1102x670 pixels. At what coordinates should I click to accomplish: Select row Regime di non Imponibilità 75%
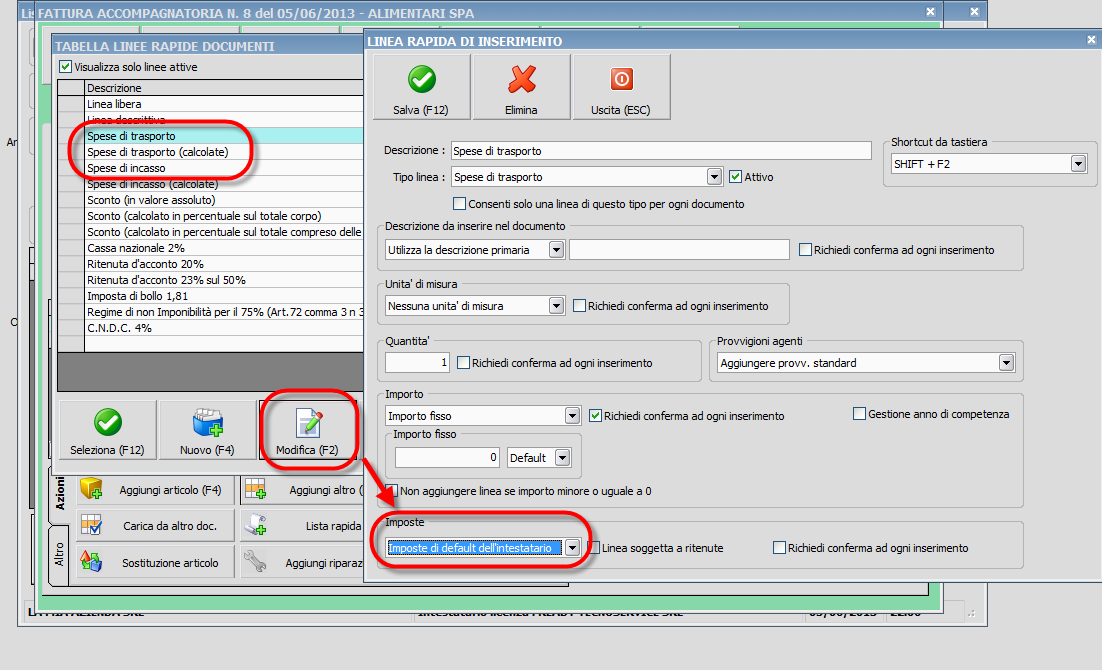pyautogui.click(x=223, y=312)
